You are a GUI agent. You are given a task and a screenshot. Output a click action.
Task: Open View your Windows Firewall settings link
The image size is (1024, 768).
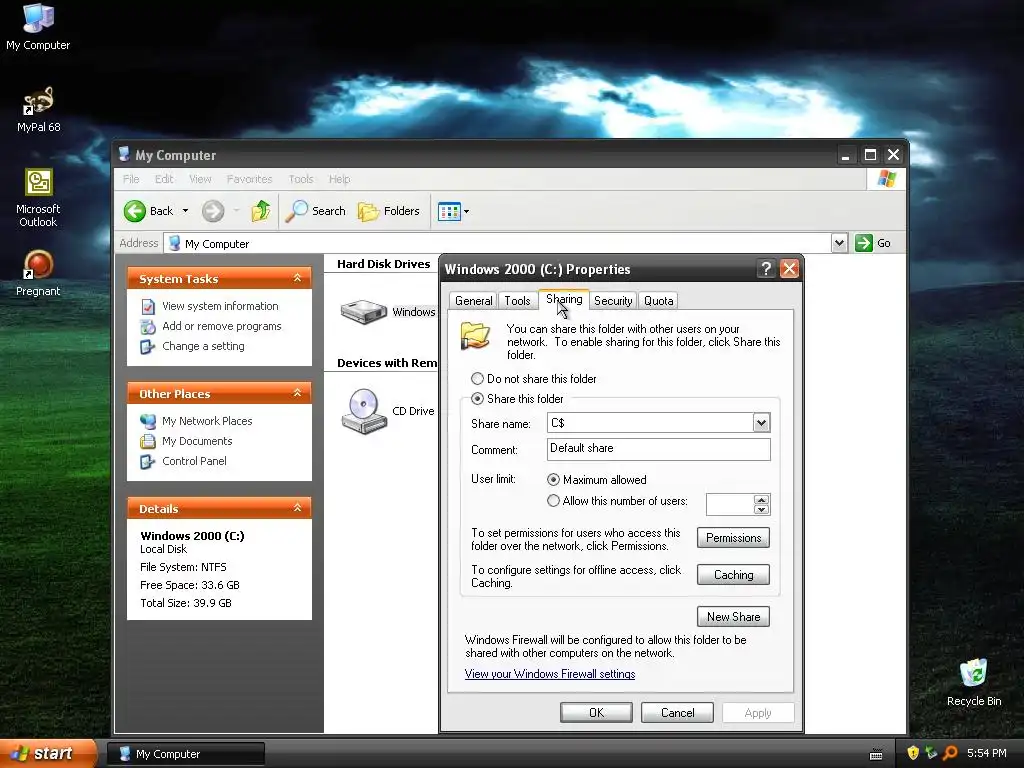tap(550, 674)
